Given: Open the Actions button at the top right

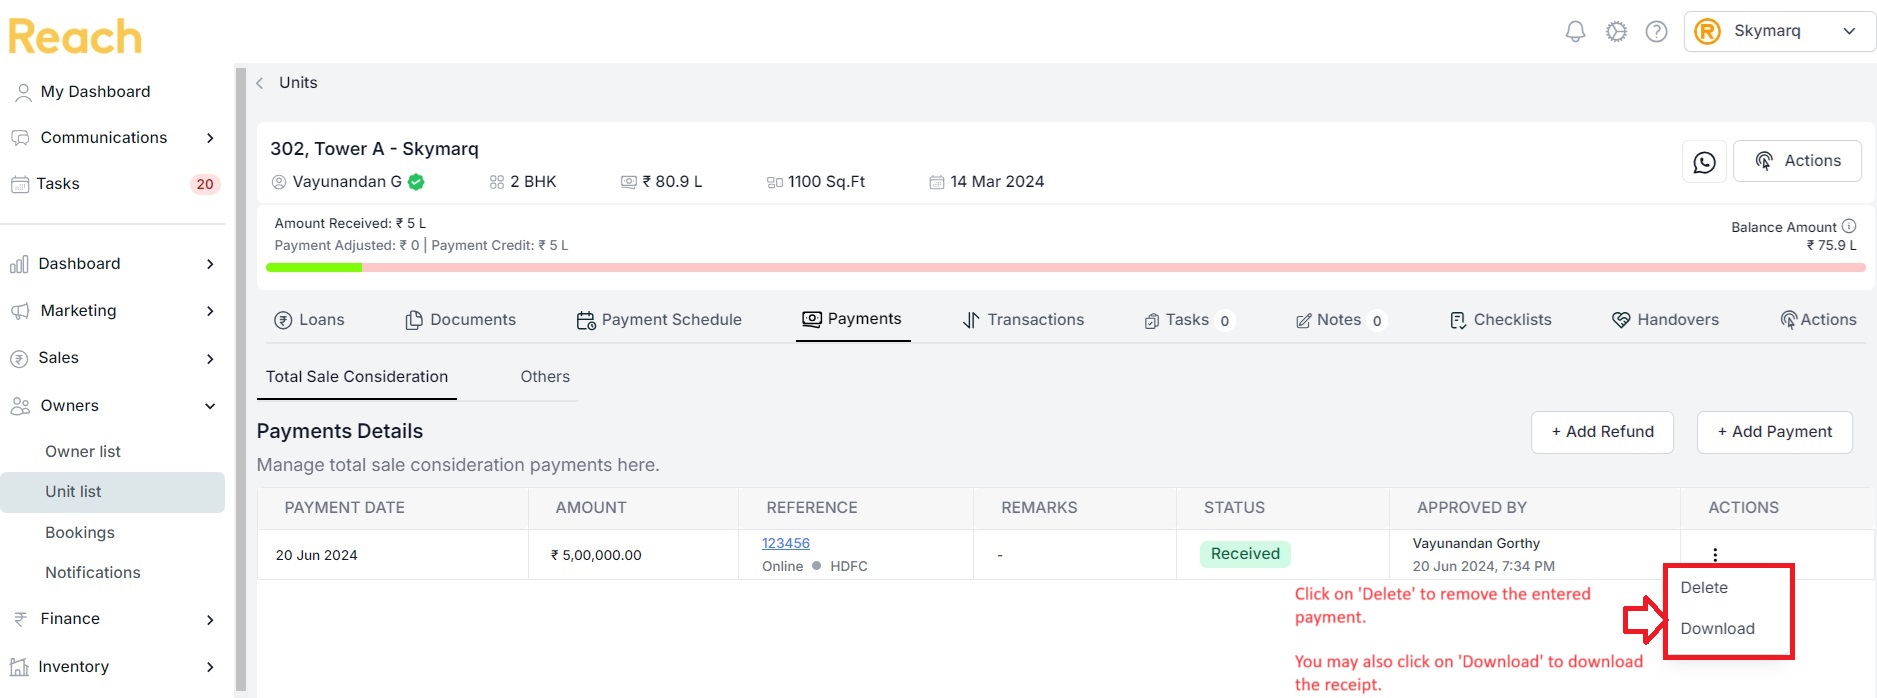Looking at the screenshot, I should 1797,161.
